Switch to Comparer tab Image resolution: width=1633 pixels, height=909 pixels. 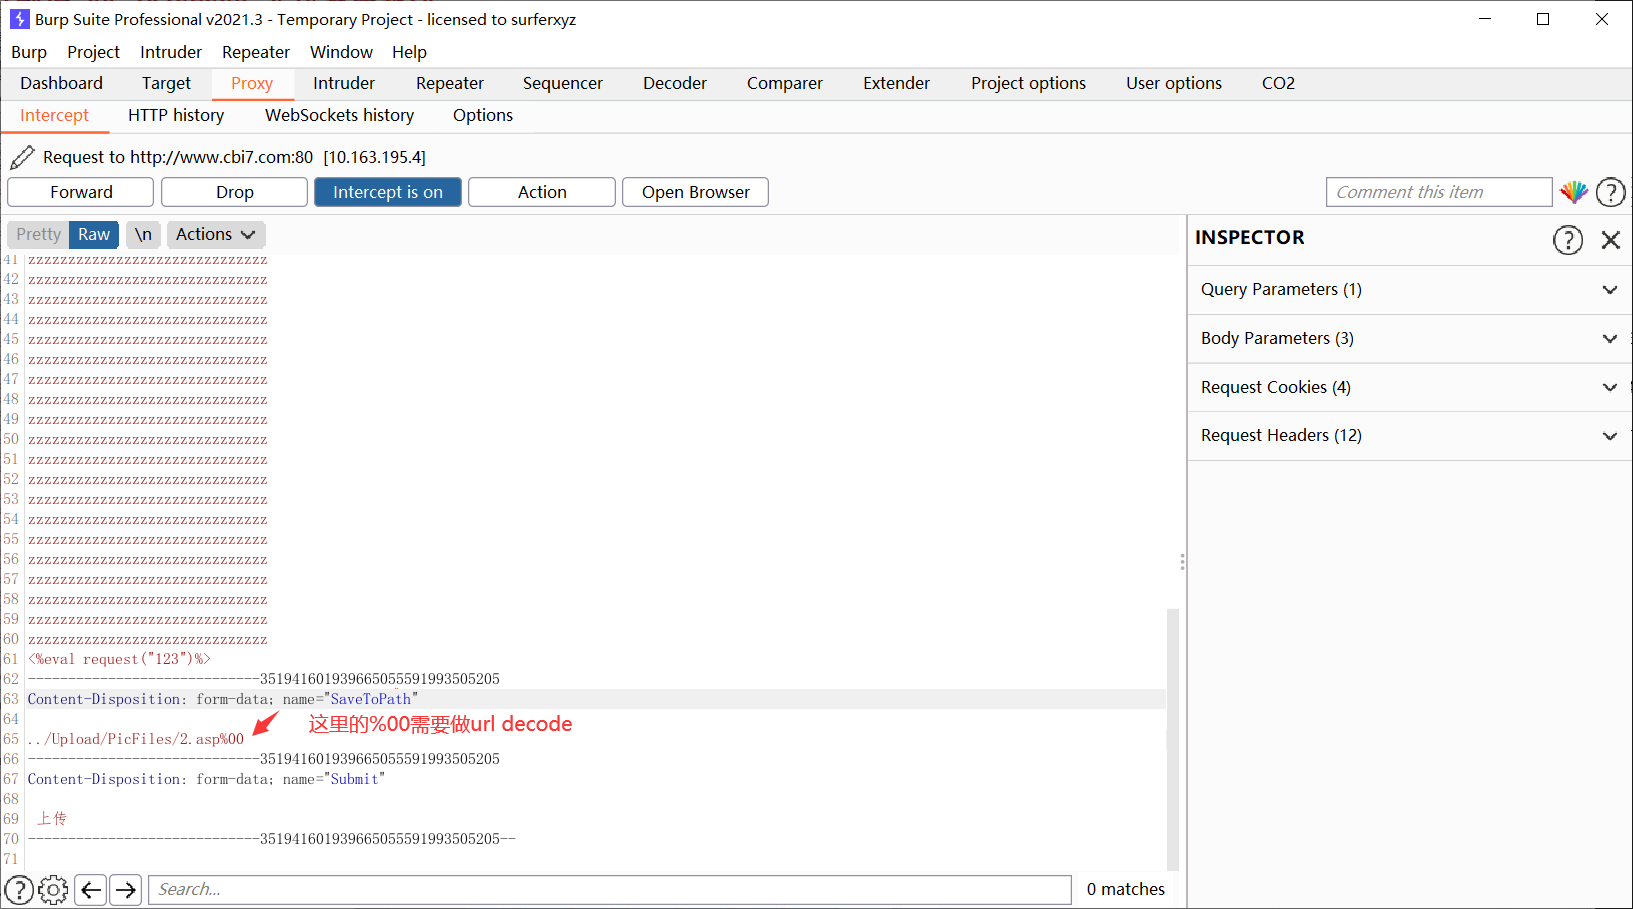pos(785,83)
